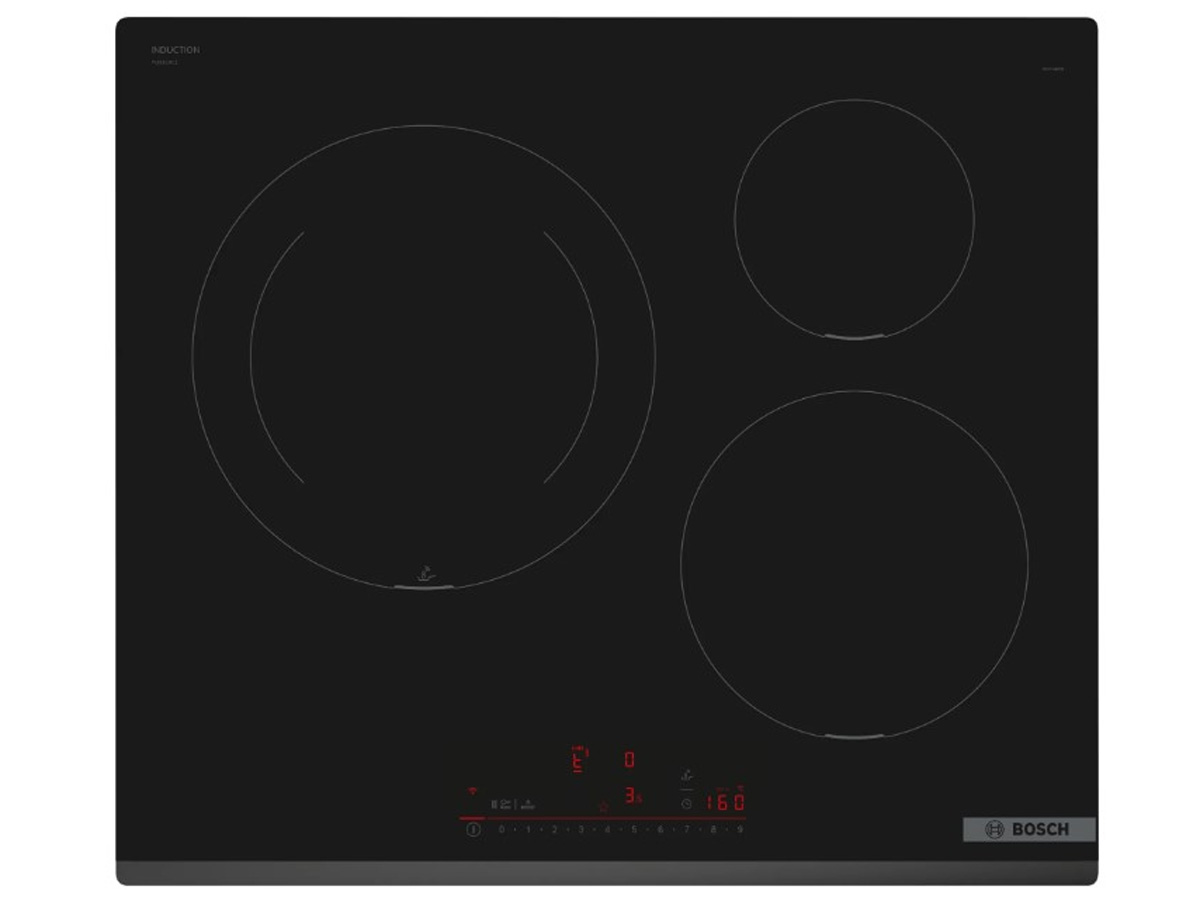
Task: Click the Bosch logo badge
Action: 1029,829
